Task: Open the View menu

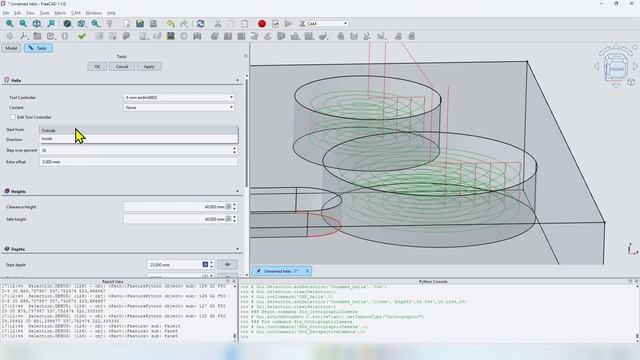Action: (30, 13)
